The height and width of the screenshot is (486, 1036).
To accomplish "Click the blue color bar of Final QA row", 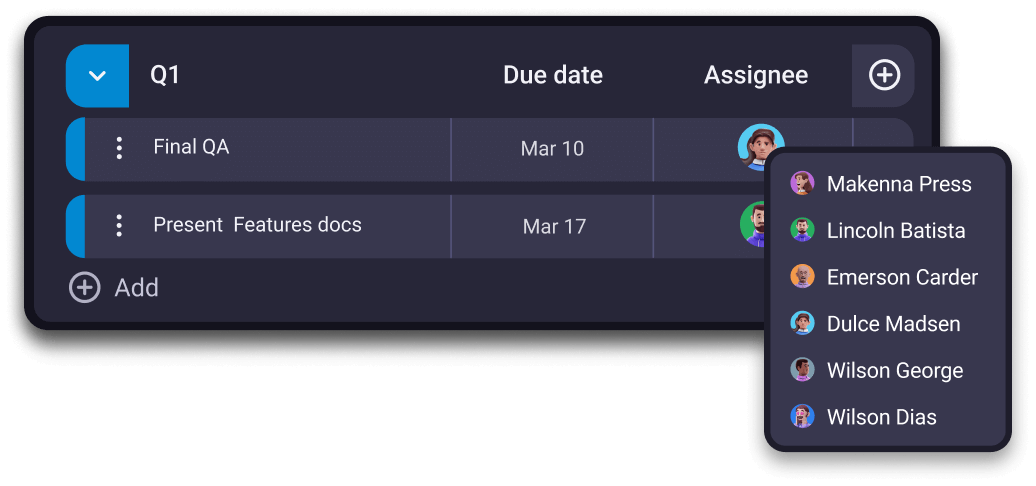I will click(x=75, y=149).
